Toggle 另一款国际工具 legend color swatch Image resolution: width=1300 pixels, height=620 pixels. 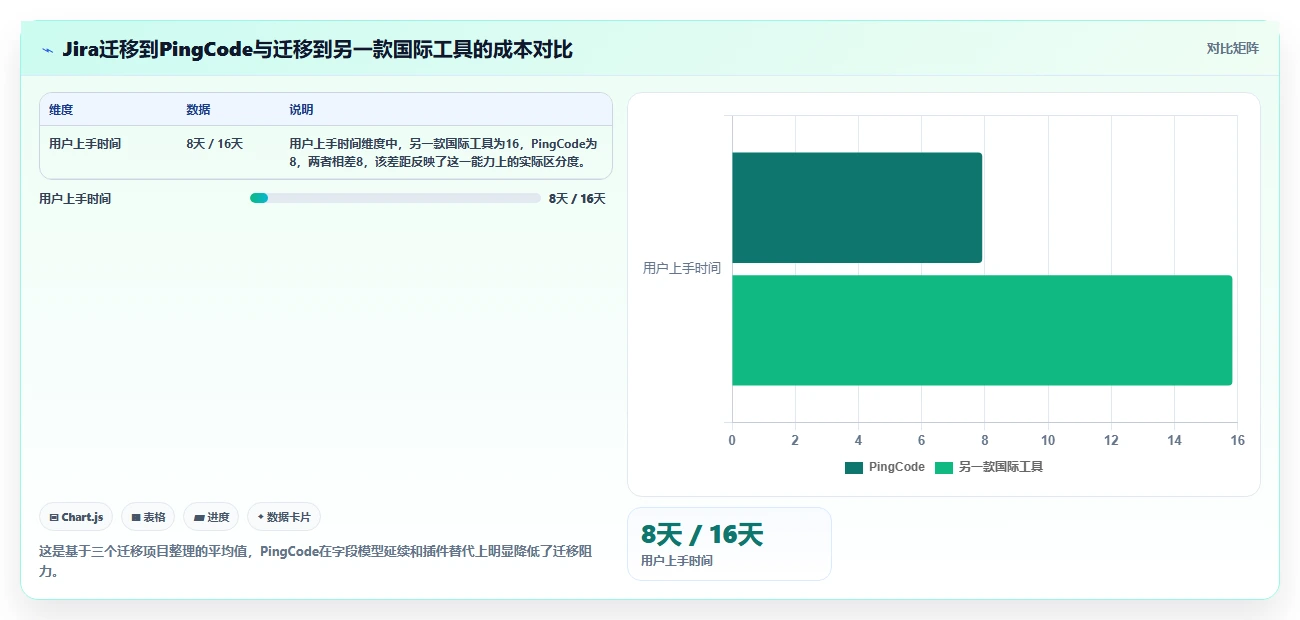(x=944, y=467)
